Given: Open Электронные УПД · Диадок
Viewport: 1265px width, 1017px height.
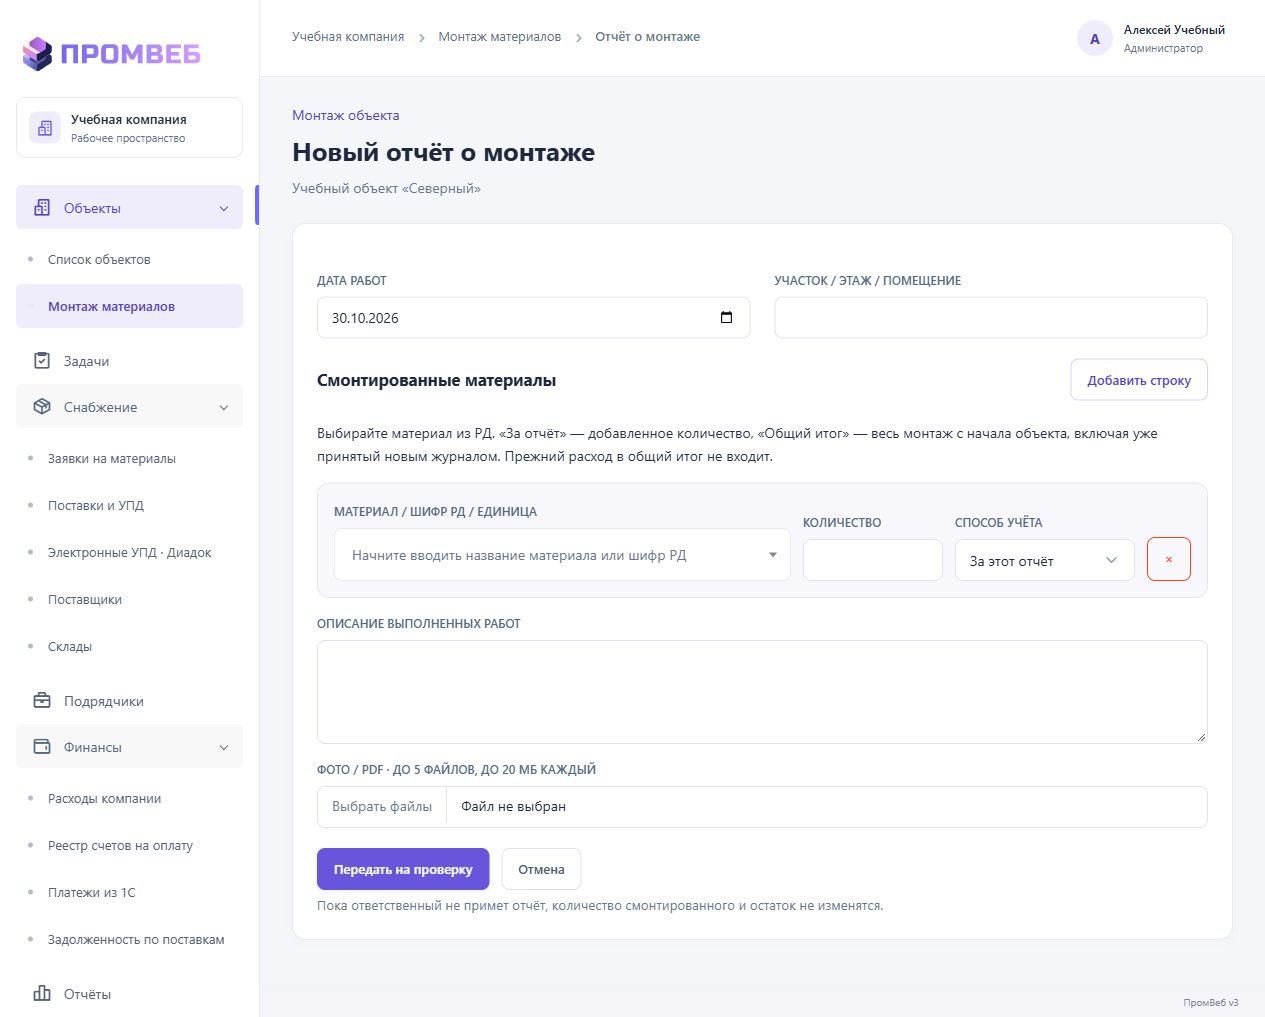Looking at the screenshot, I should point(129,552).
